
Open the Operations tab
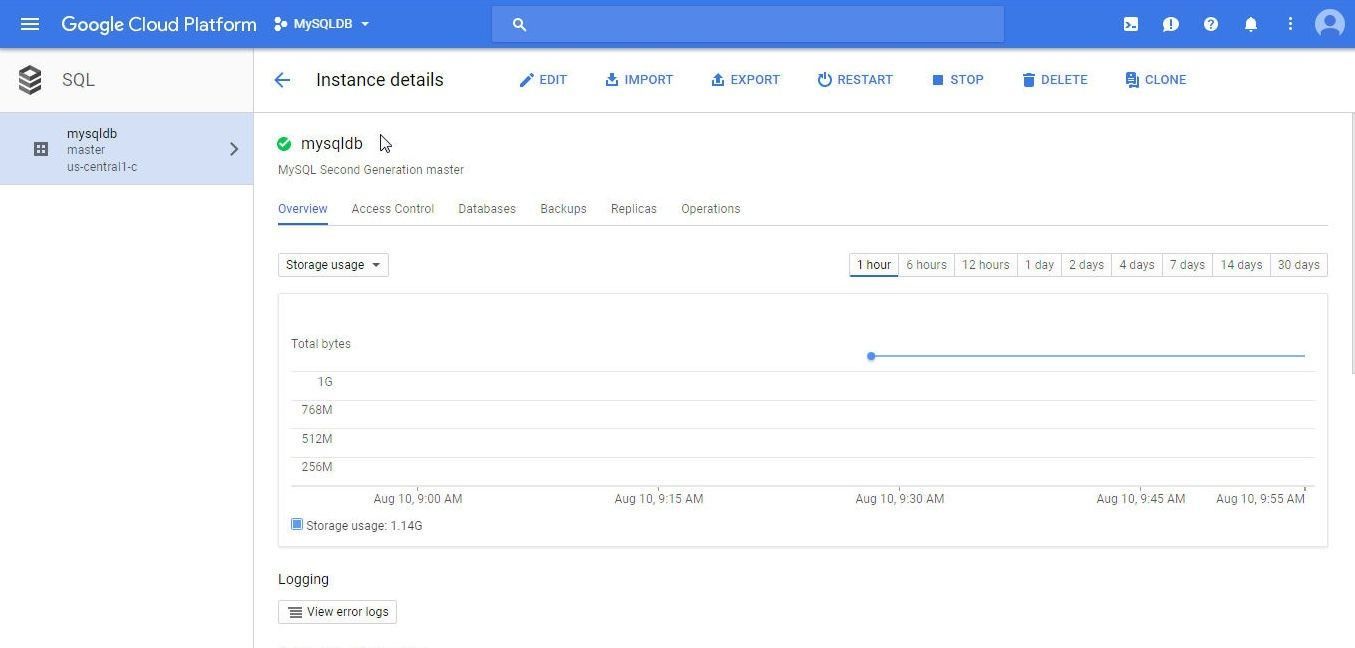[711, 209]
